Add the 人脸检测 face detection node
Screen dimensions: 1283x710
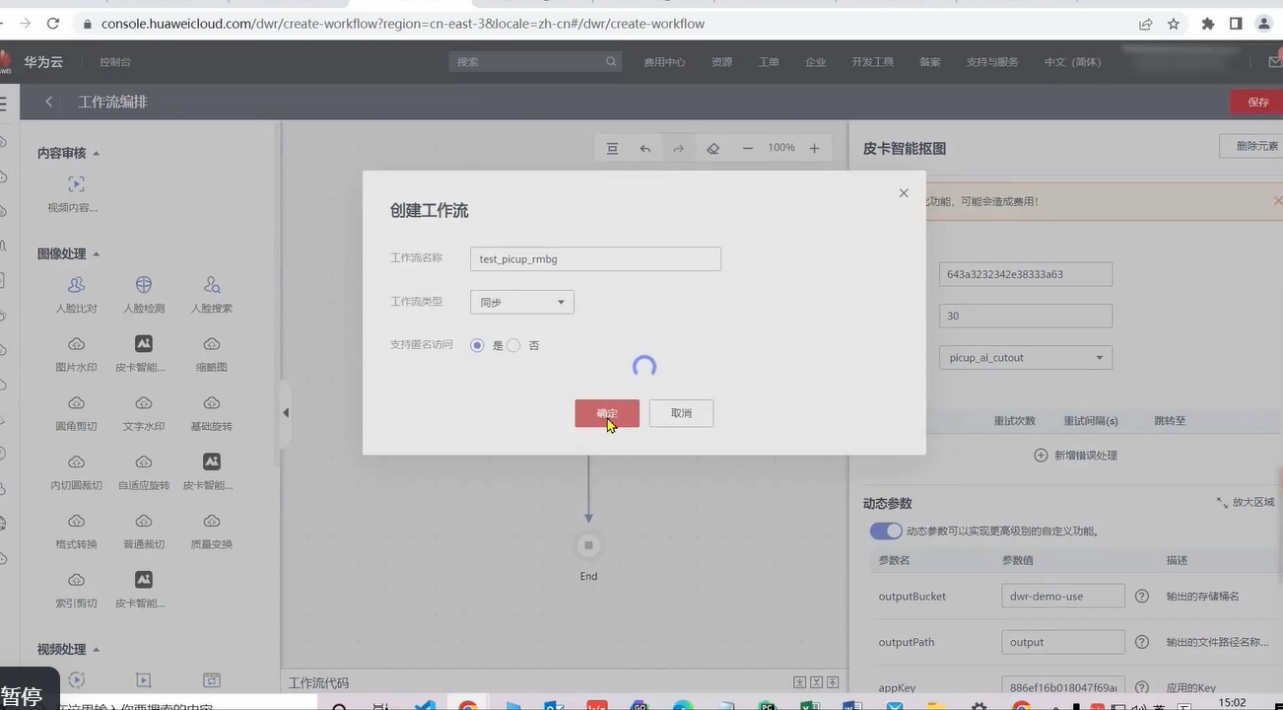(x=144, y=295)
